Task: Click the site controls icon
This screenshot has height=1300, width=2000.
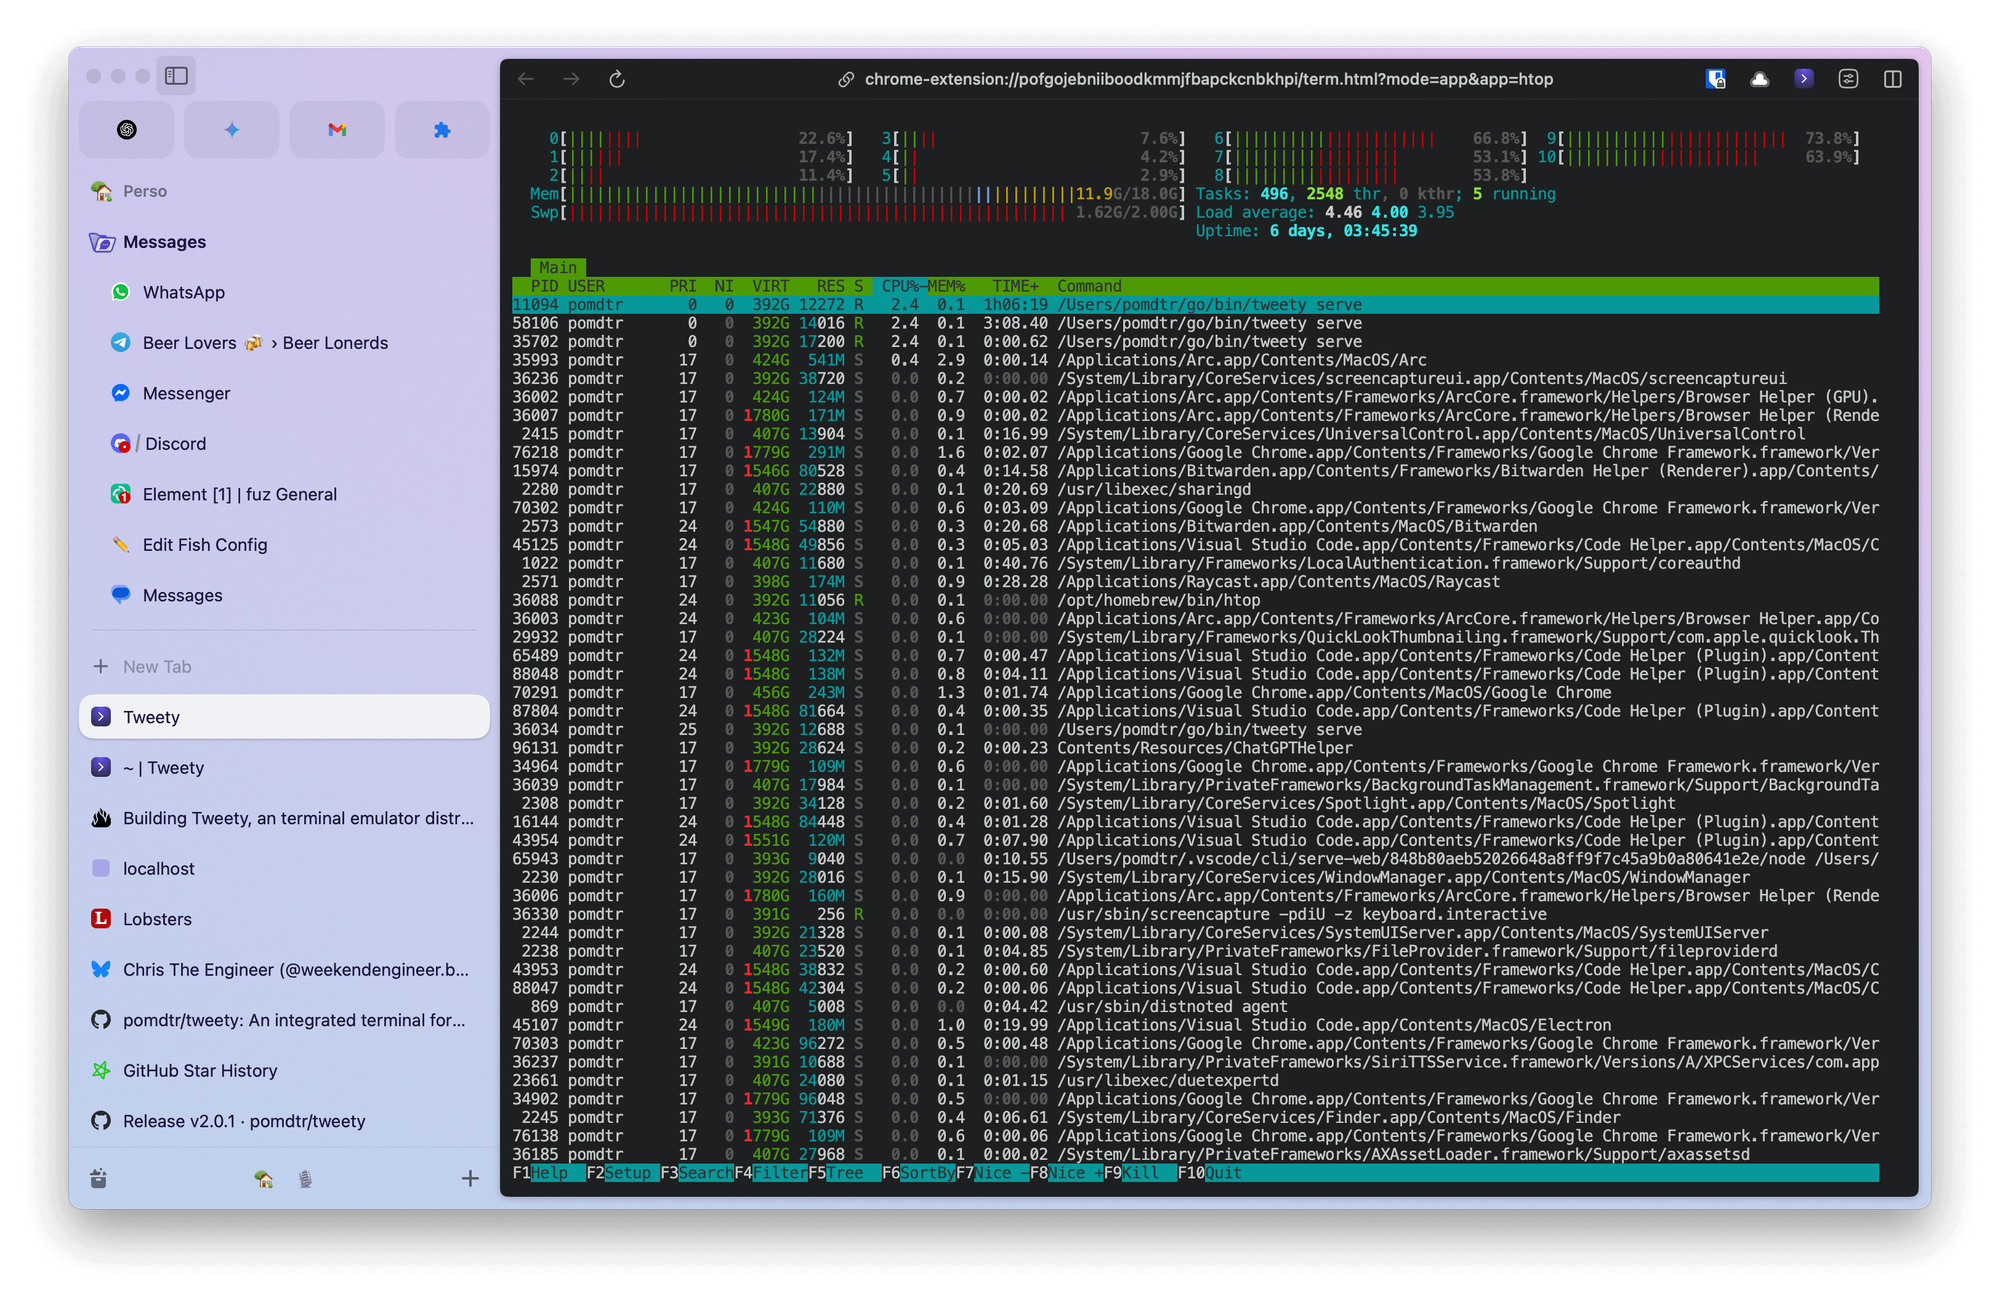Action: (1848, 79)
